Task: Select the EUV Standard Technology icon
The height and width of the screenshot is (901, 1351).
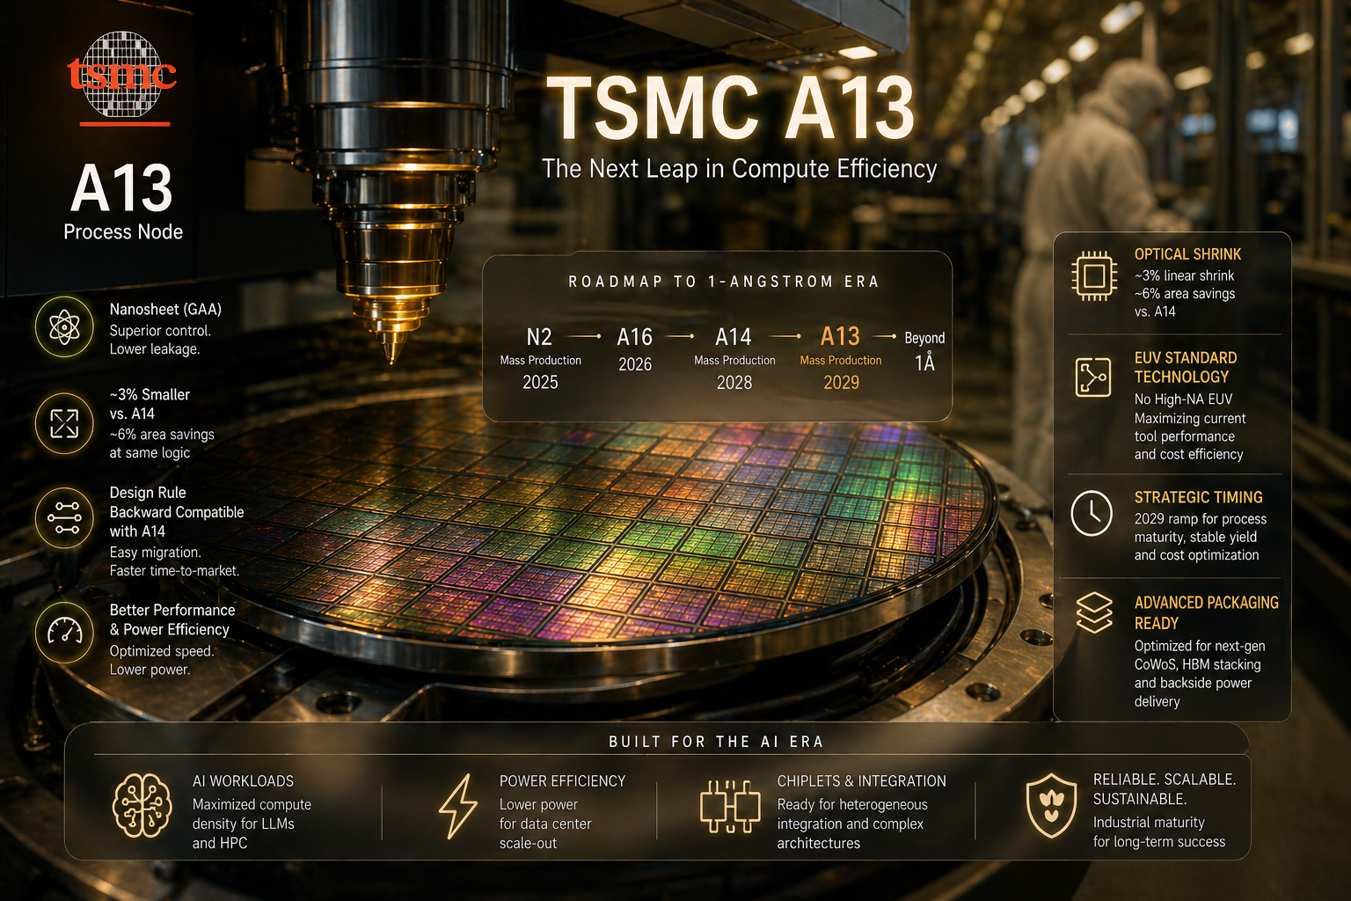Action: pos(1093,377)
